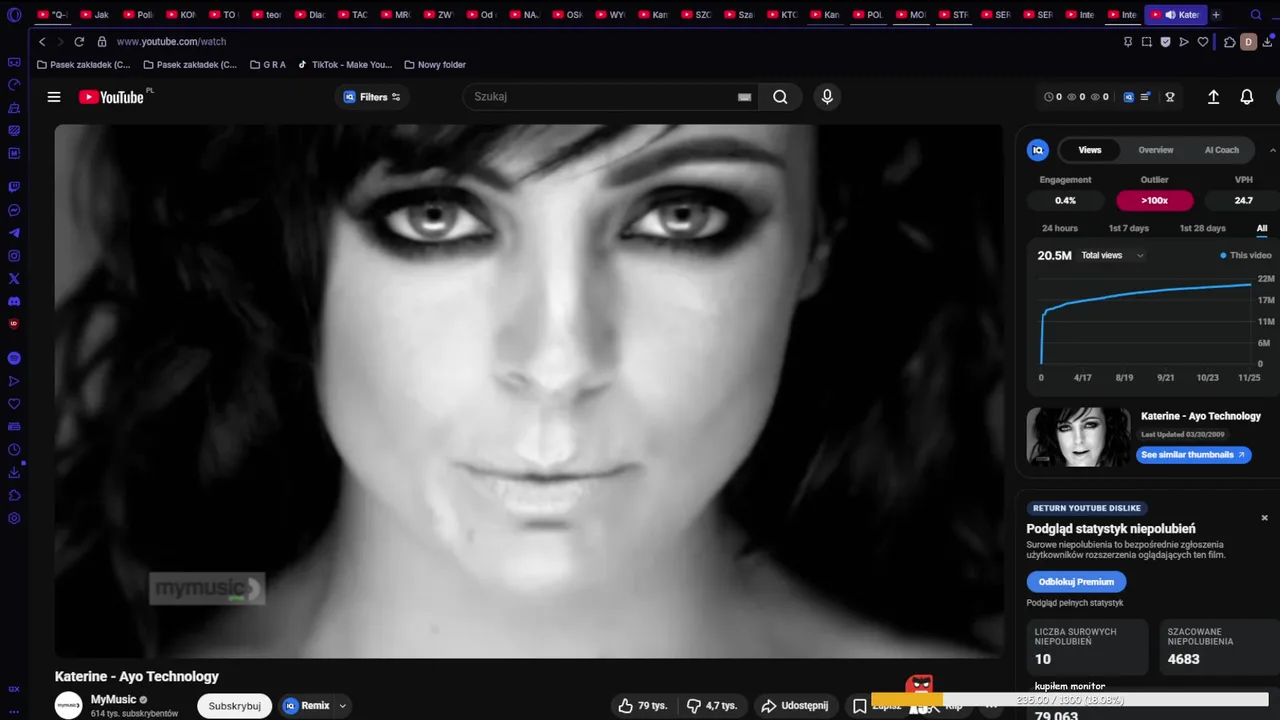Open the Nowy folder bookmark folder

[x=435, y=65]
